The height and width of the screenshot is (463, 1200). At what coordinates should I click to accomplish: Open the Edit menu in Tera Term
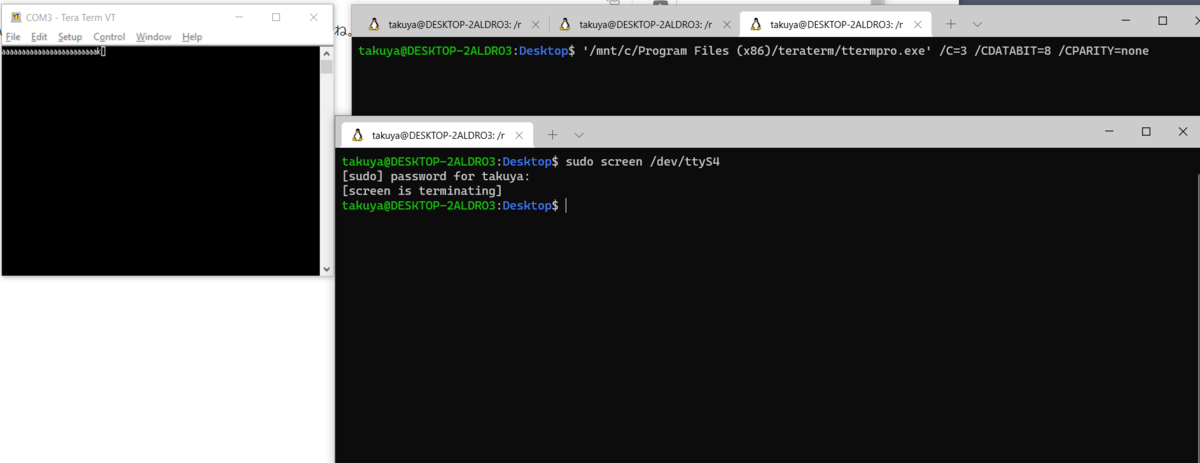[x=39, y=37]
